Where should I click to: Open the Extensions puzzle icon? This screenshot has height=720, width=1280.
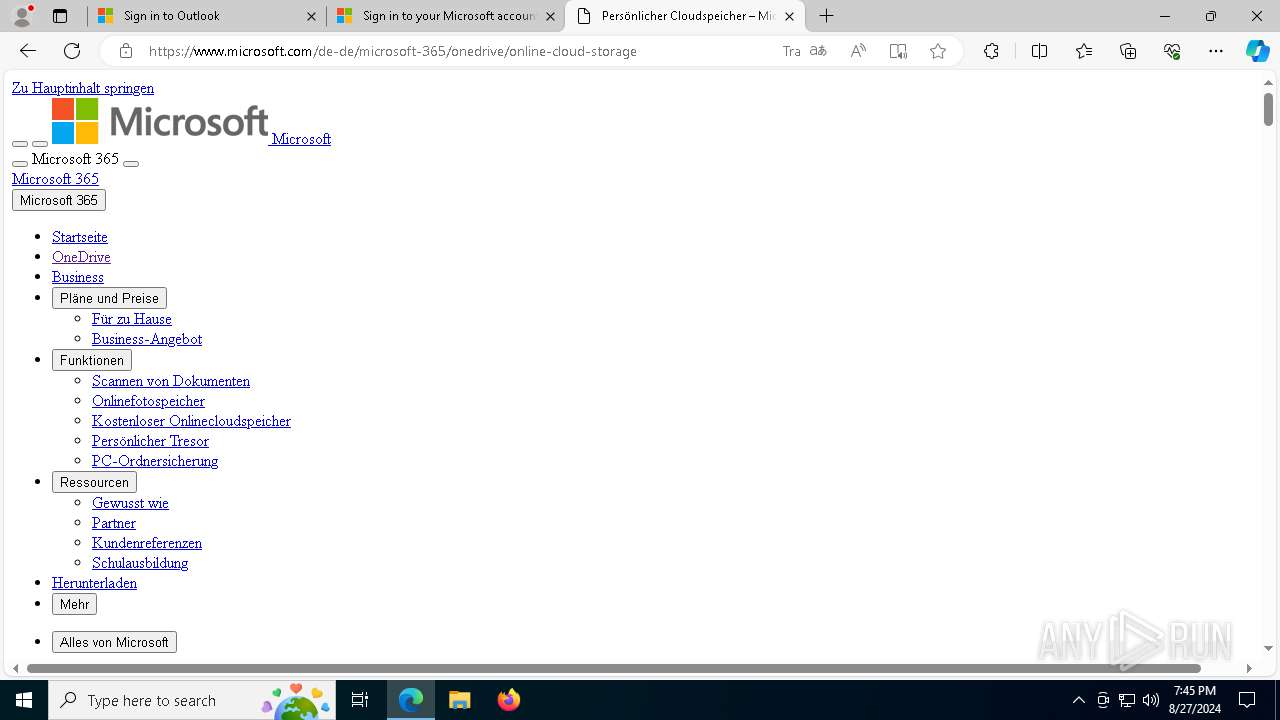pyautogui.click(x=991, y=51)
